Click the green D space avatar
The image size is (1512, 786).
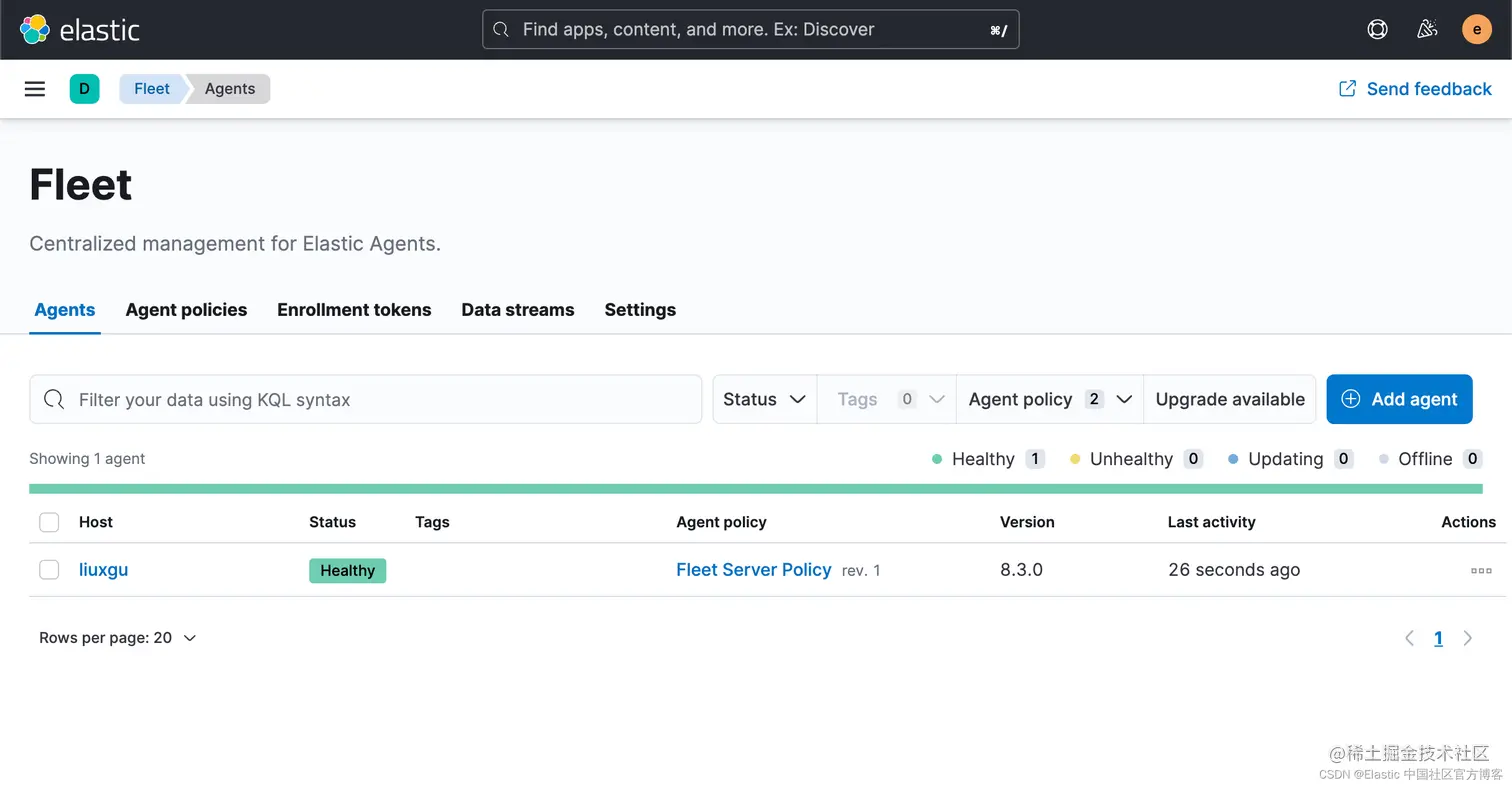[x=84, y=89]
